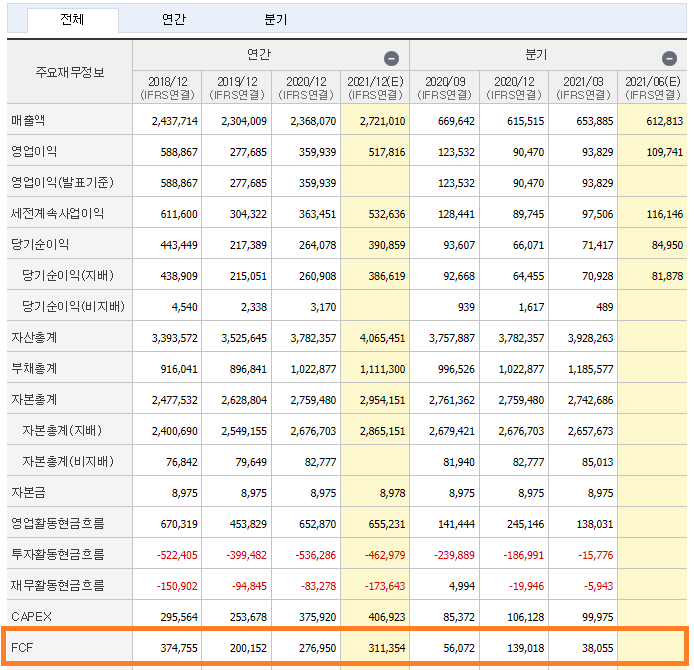Viewport: 694px width, 670px height.
Task: Click the 670,319 operating cash flow value
Action: (179, 524)
